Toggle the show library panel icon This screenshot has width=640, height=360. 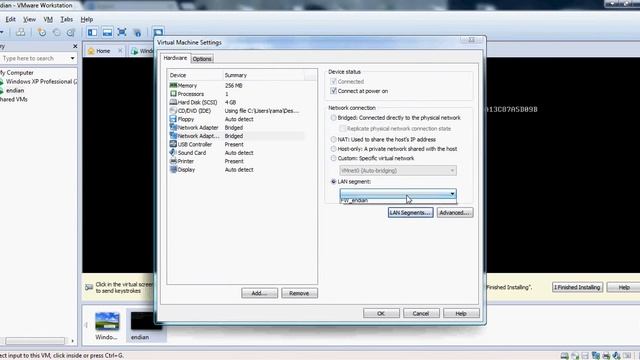point(92,32)
